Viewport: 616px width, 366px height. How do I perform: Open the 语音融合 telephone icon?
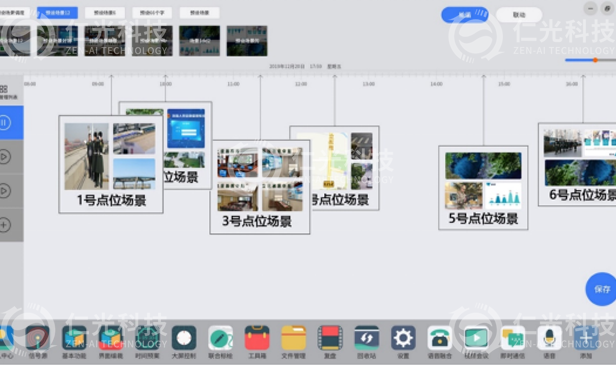click(440, 338)
